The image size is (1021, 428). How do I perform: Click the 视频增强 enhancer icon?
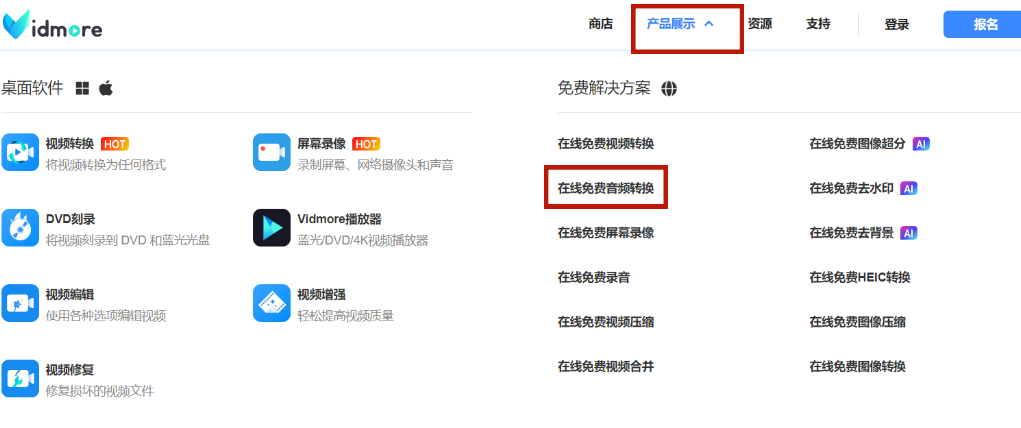point(271,303)
